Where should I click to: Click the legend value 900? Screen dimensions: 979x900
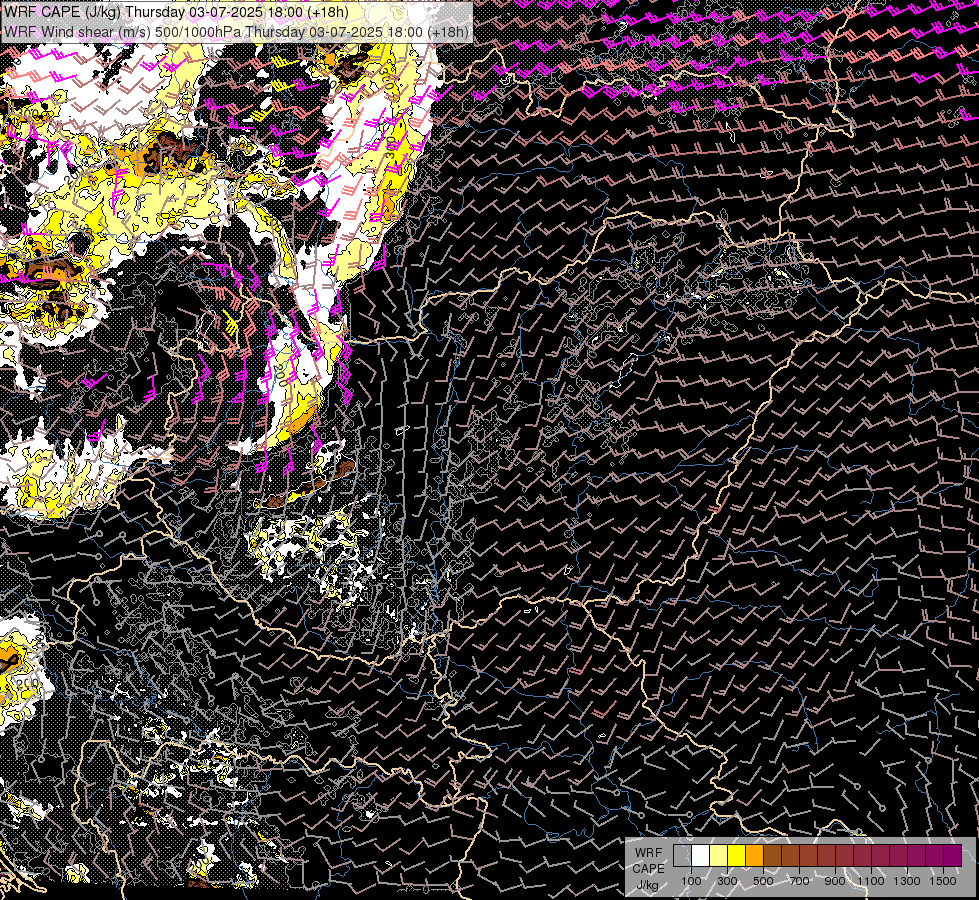tap(835, 881)
